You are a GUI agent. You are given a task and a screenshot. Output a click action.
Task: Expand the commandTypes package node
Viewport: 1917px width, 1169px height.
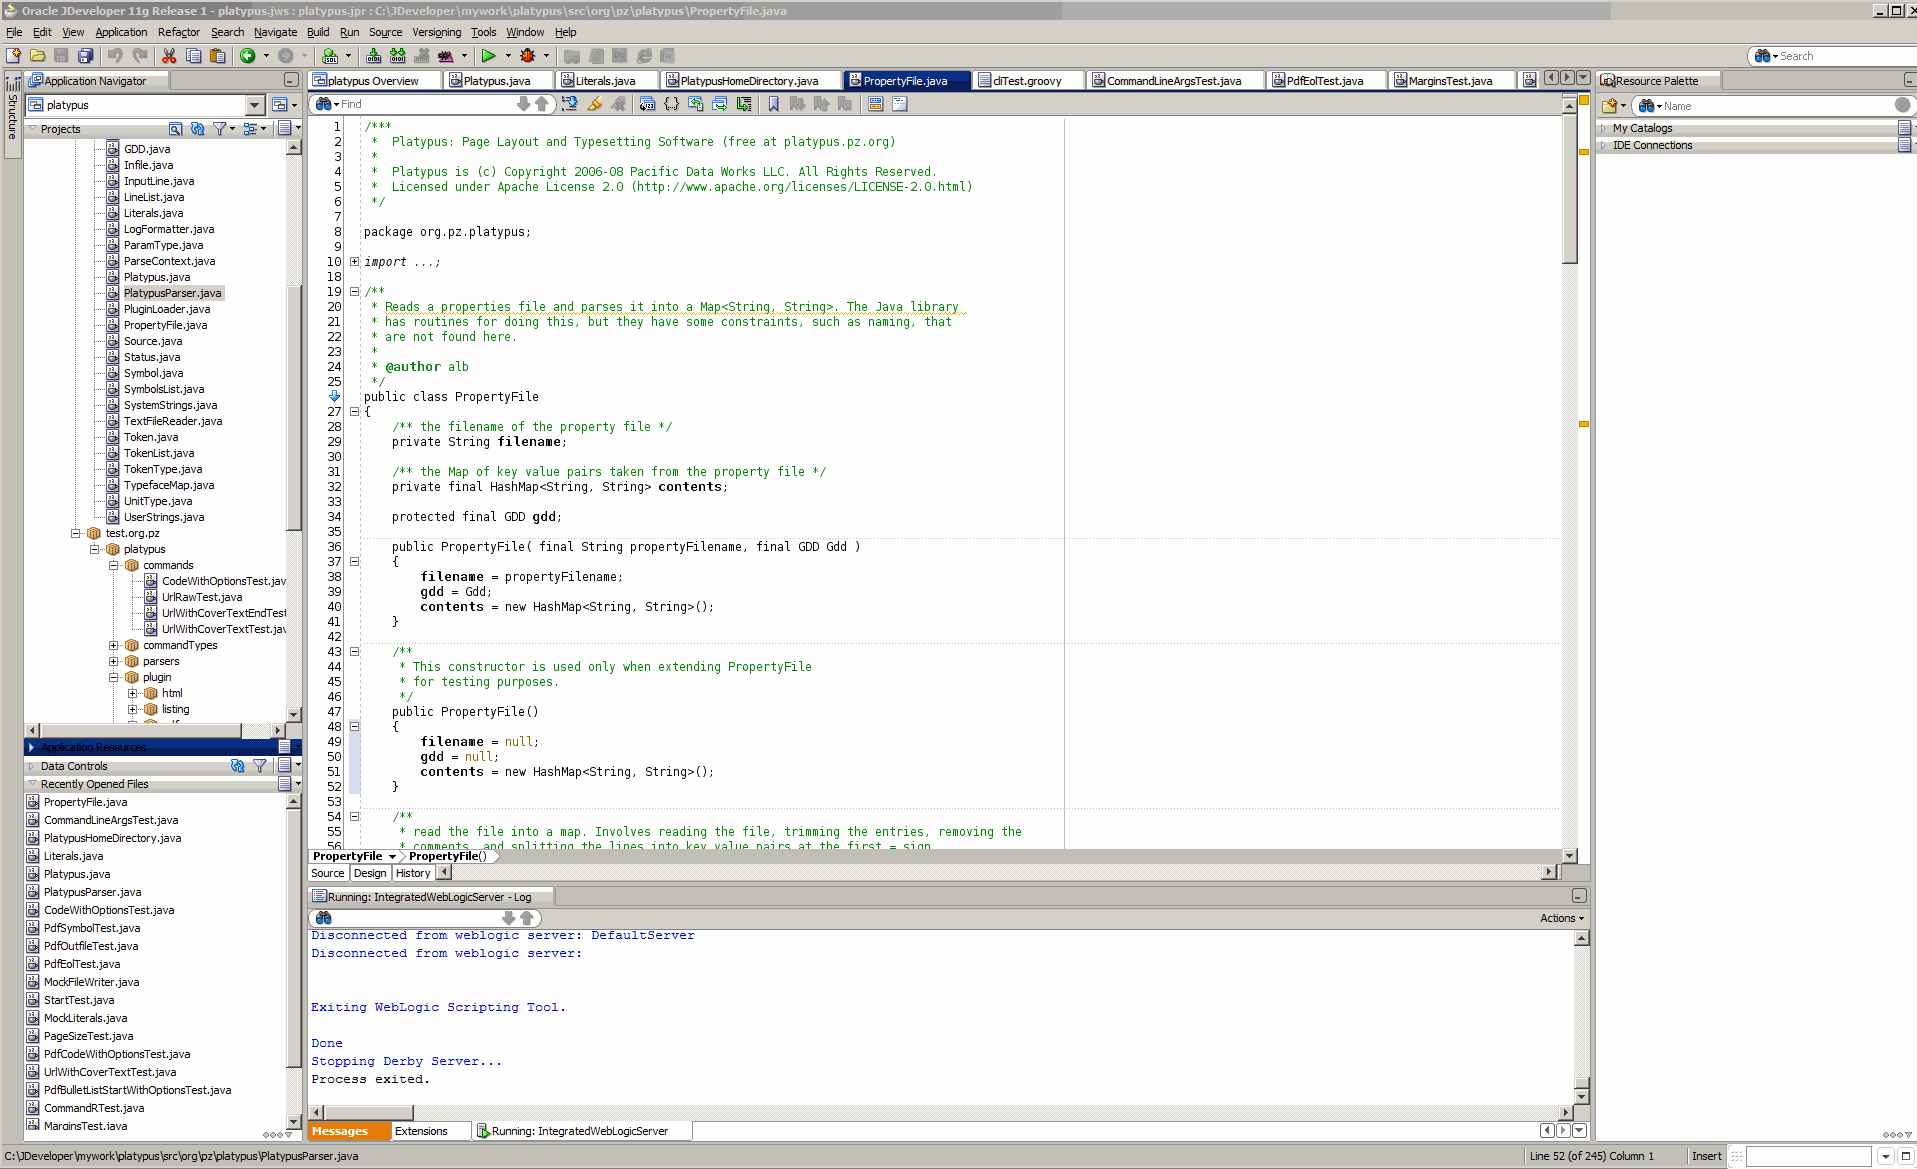point(113,646)
